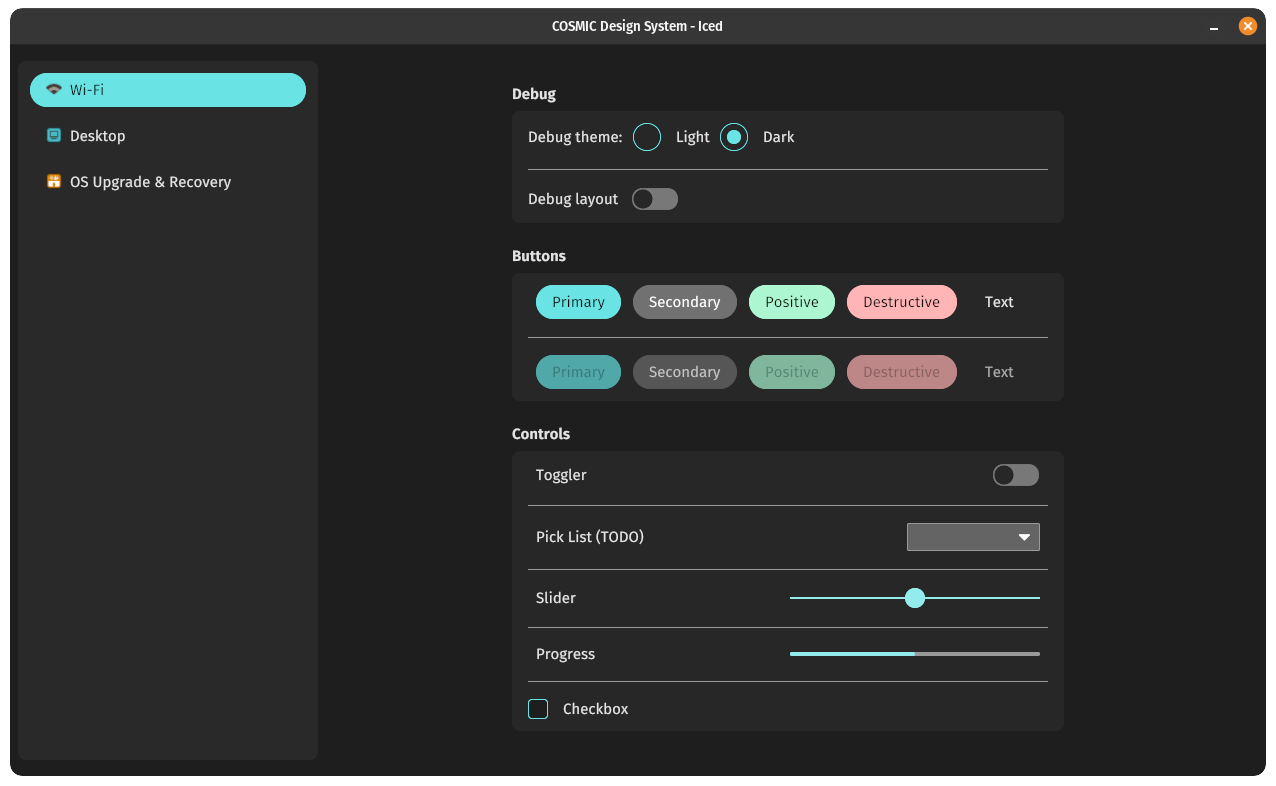1276x786 pixels.
Task: Select the Light debug theme radio
Action: click(647, 137)
